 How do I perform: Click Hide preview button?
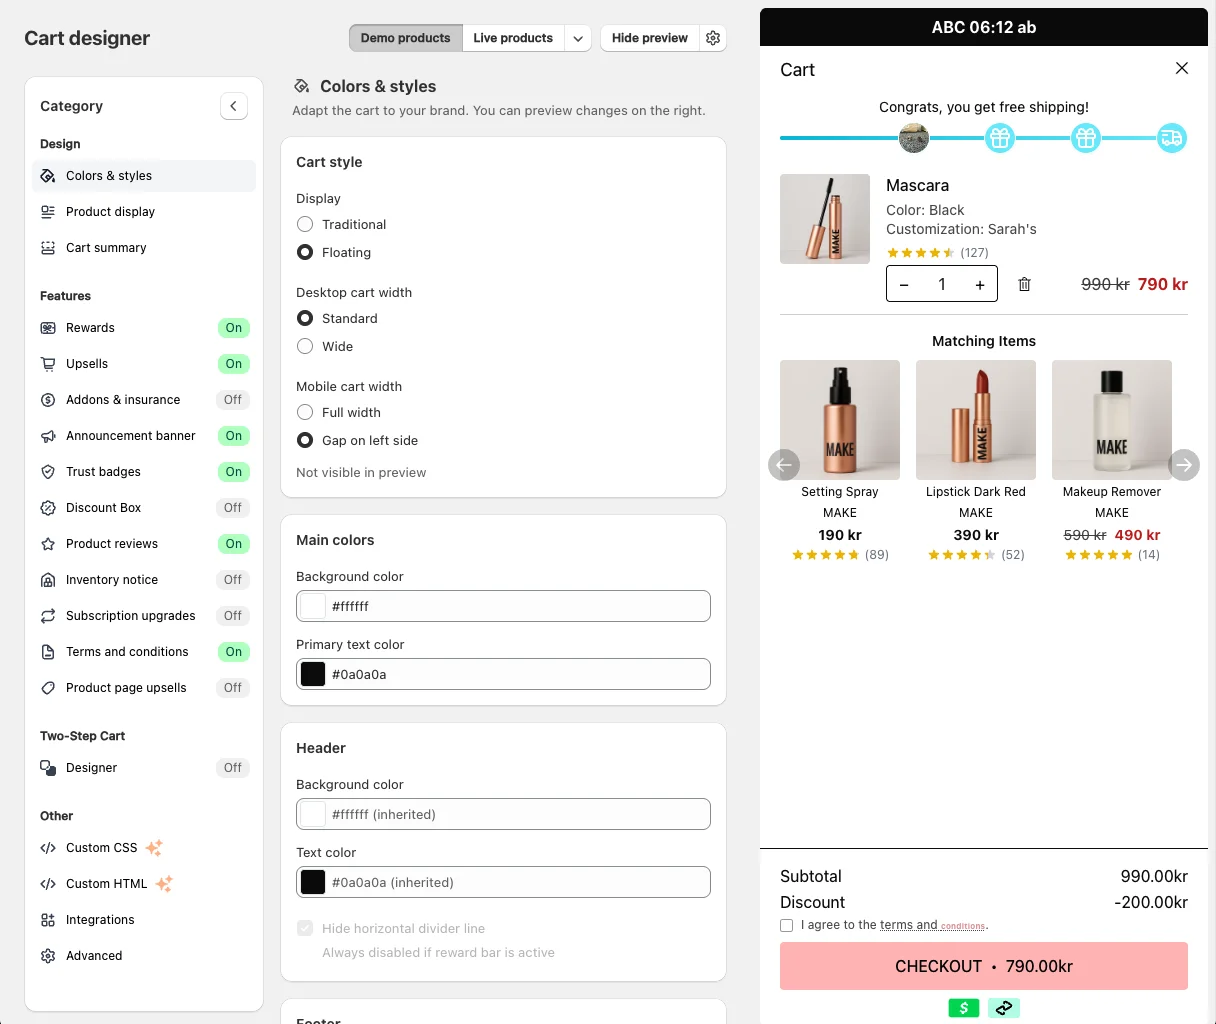click(649, 38)
